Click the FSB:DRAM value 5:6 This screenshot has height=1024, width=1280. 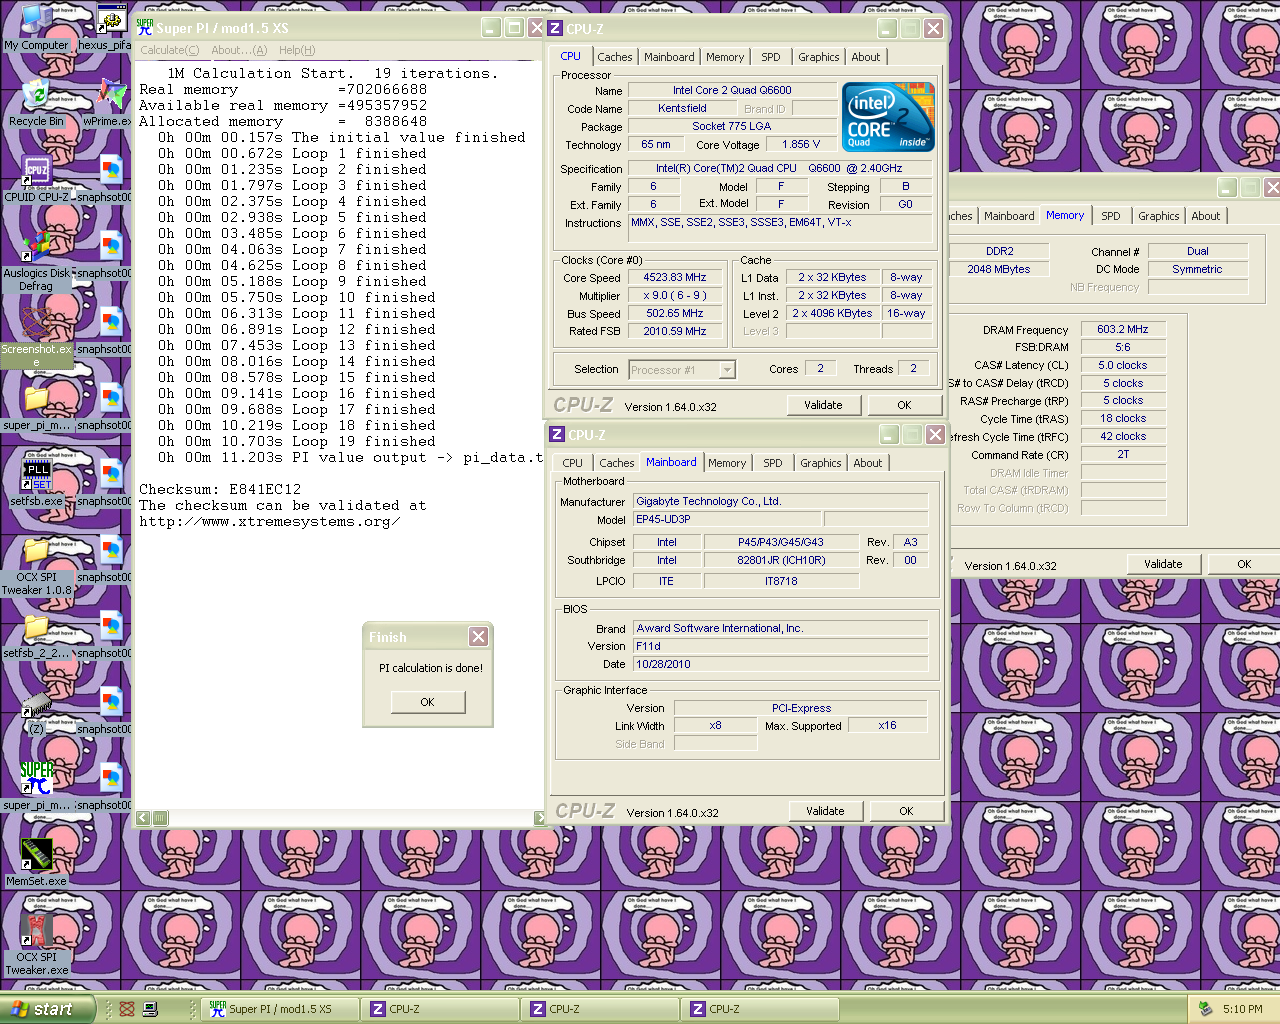(1122, 347)
